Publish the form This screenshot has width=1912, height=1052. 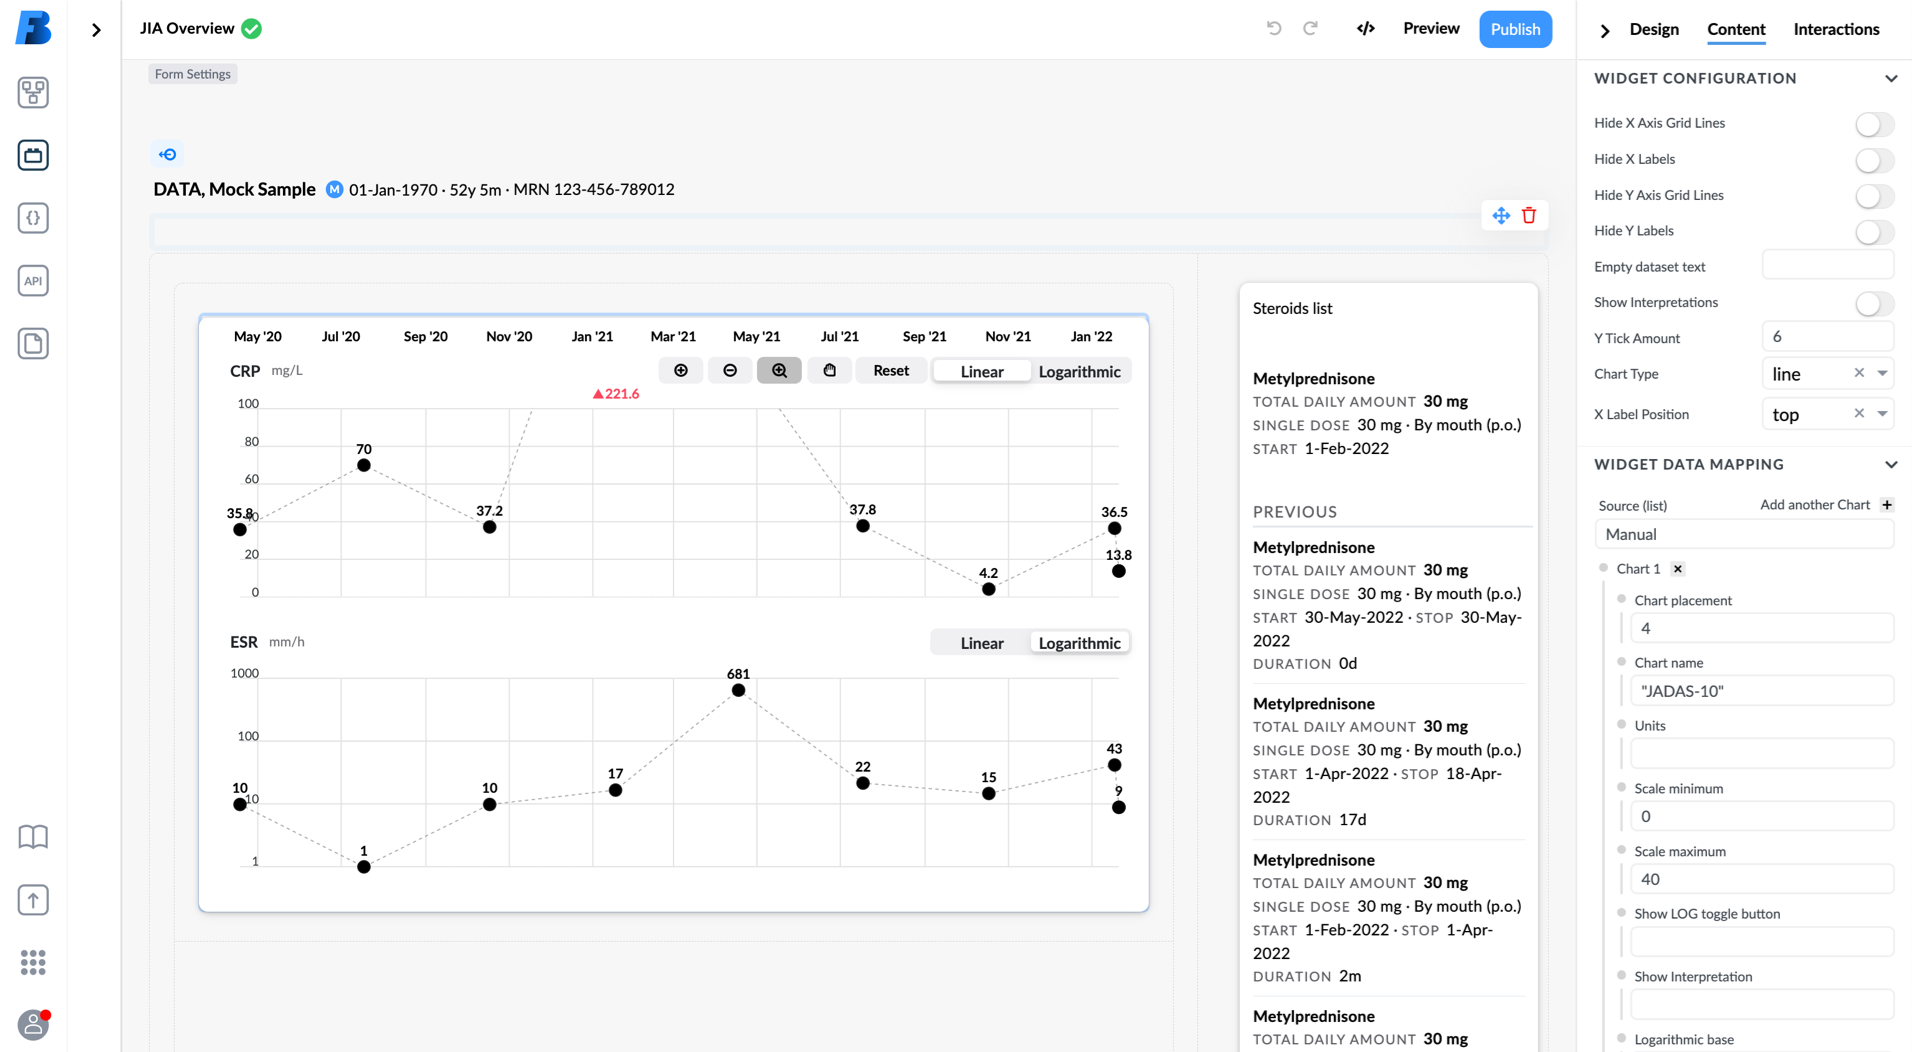(1515, 29)
